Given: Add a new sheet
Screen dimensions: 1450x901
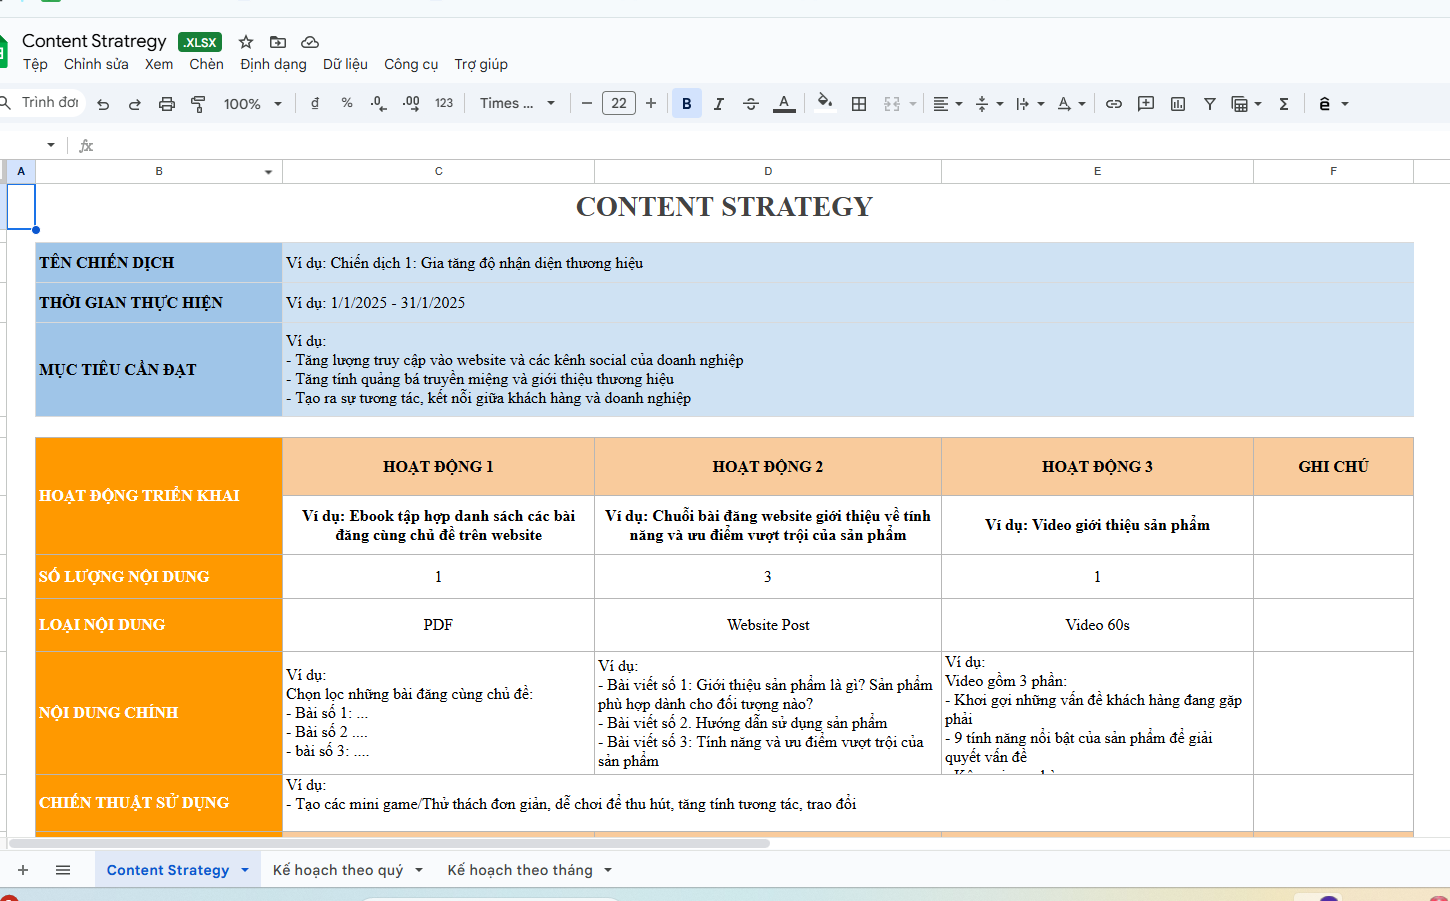Looking at the screenshot, I should tap(23, 870).
